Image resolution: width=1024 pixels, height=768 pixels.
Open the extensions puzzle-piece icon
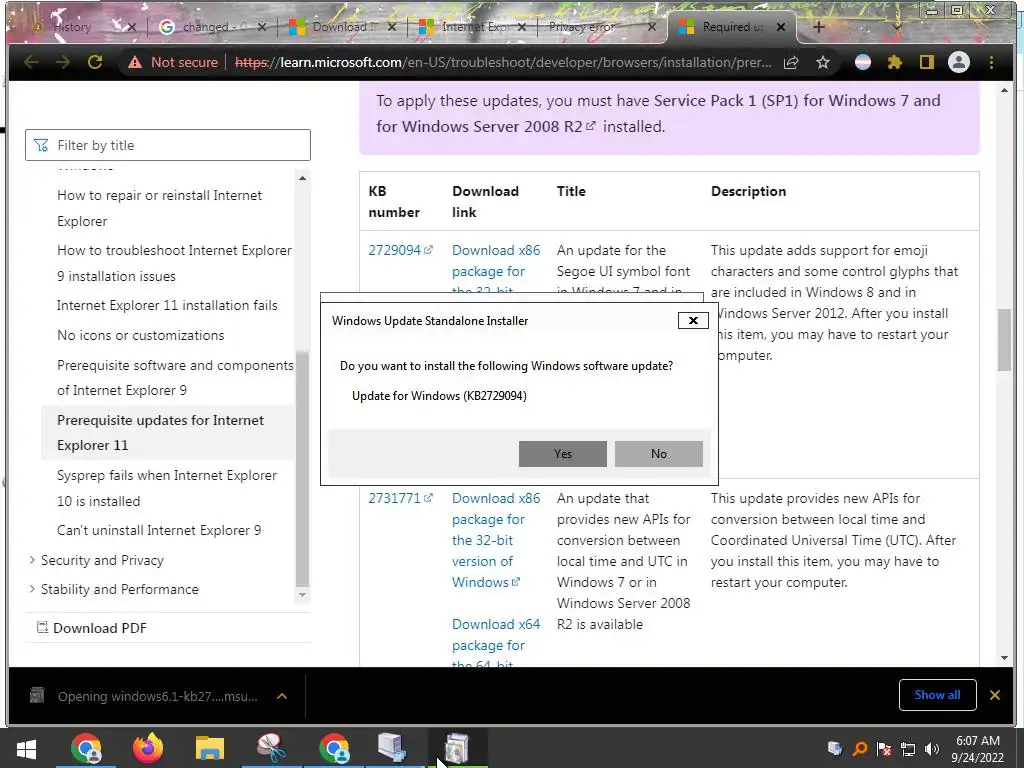(895, 62)
